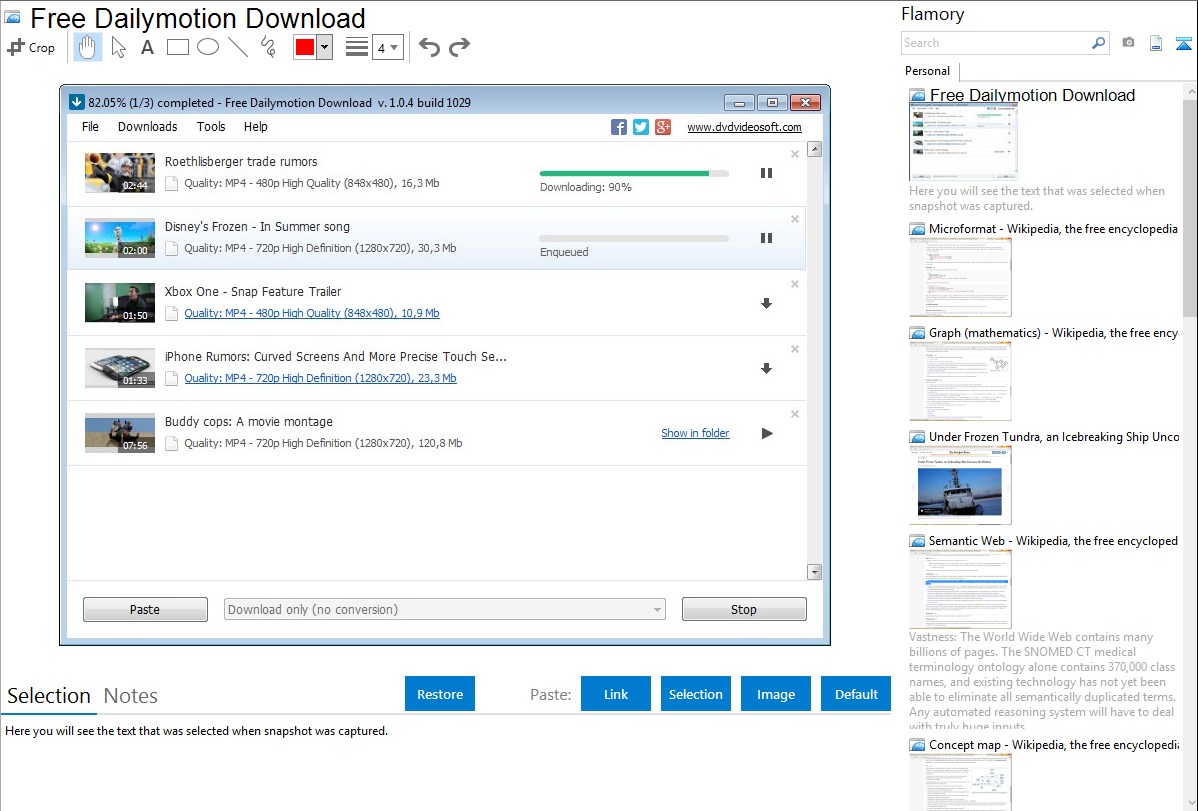Viewport: 1198px width, 811px height.
Task: Start downloading Xbox One Snap Feature Trailer
Action: coord(766,303)
